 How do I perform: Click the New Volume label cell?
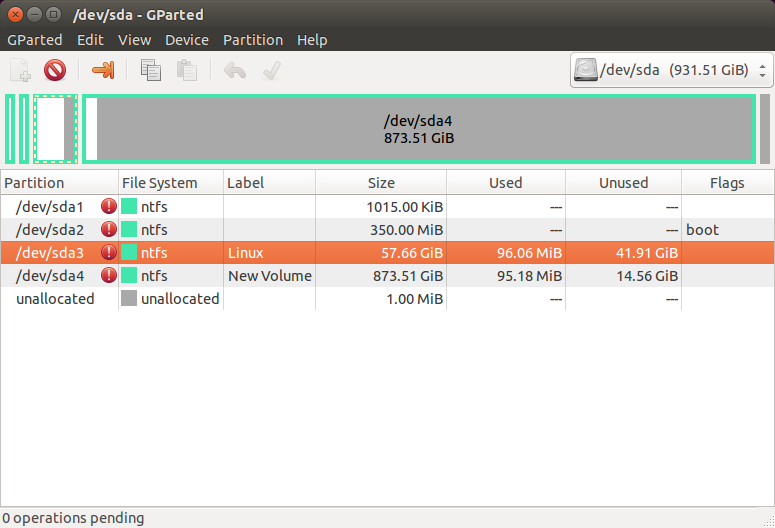(x=270, y=276)
